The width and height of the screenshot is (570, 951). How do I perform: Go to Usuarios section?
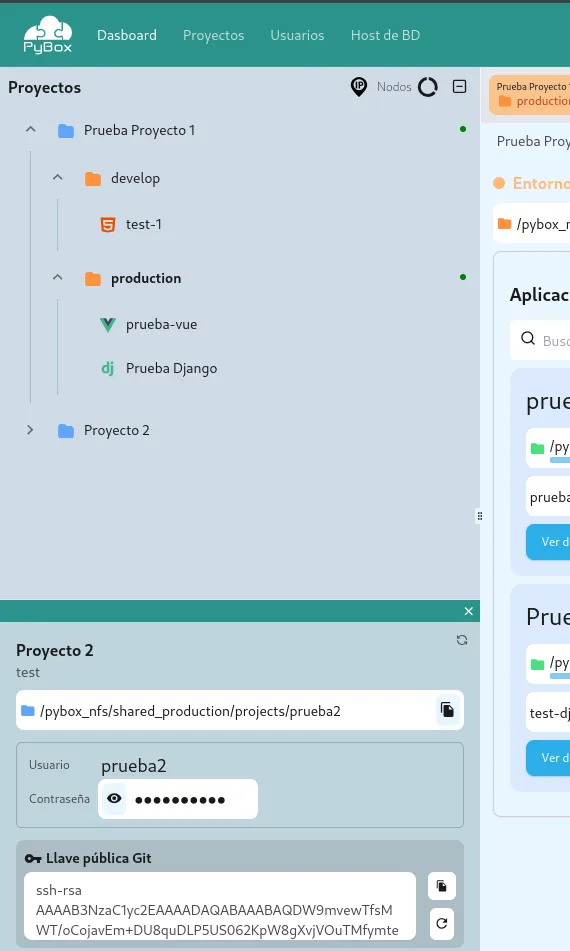click(297, 35)
